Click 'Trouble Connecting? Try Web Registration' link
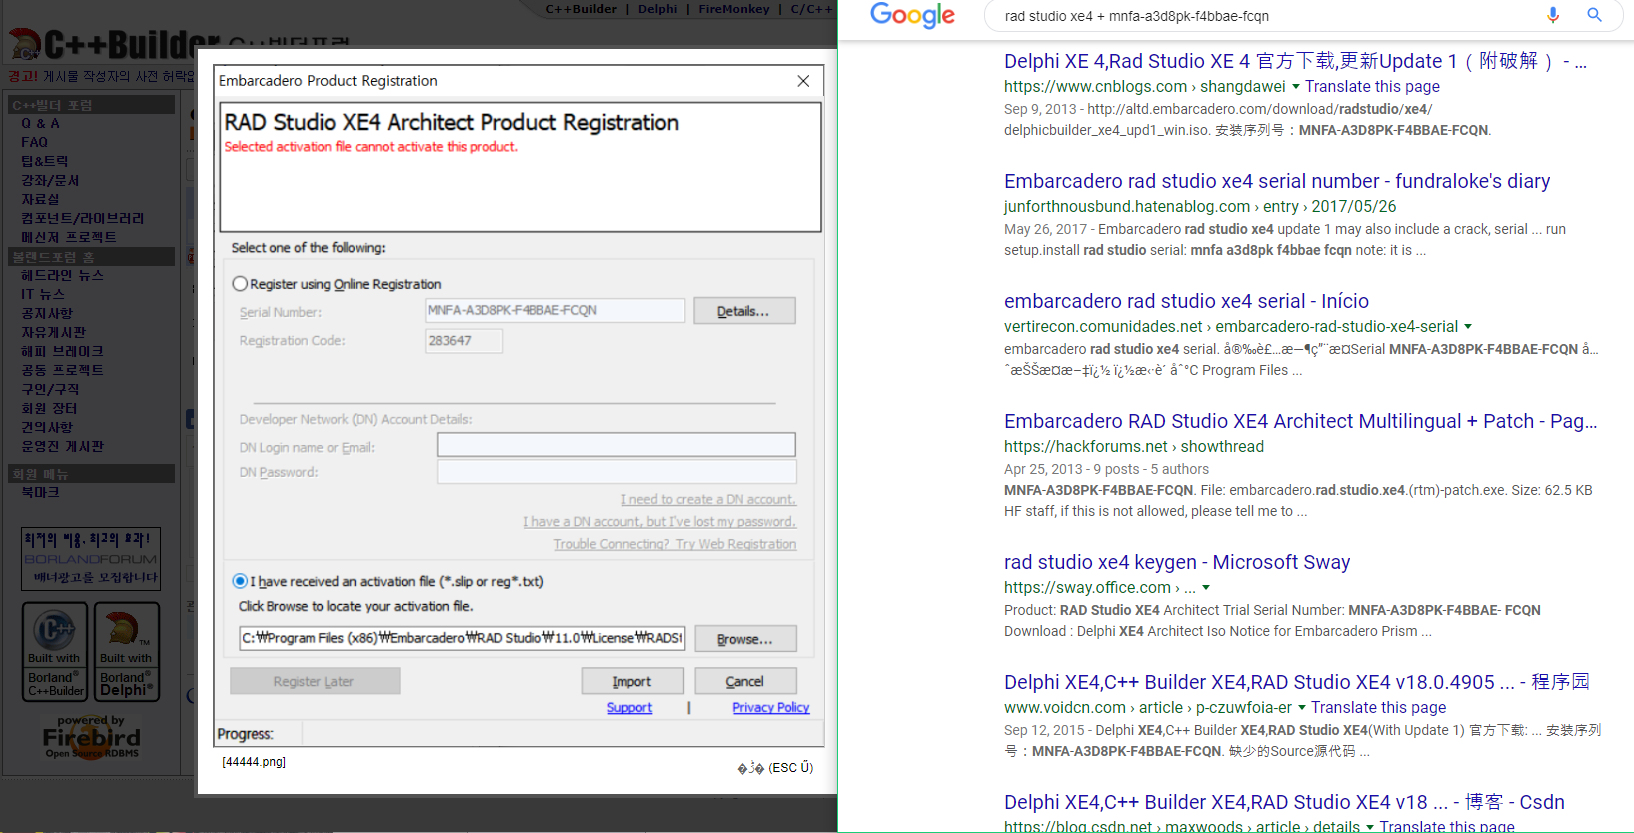 [675, 544]
